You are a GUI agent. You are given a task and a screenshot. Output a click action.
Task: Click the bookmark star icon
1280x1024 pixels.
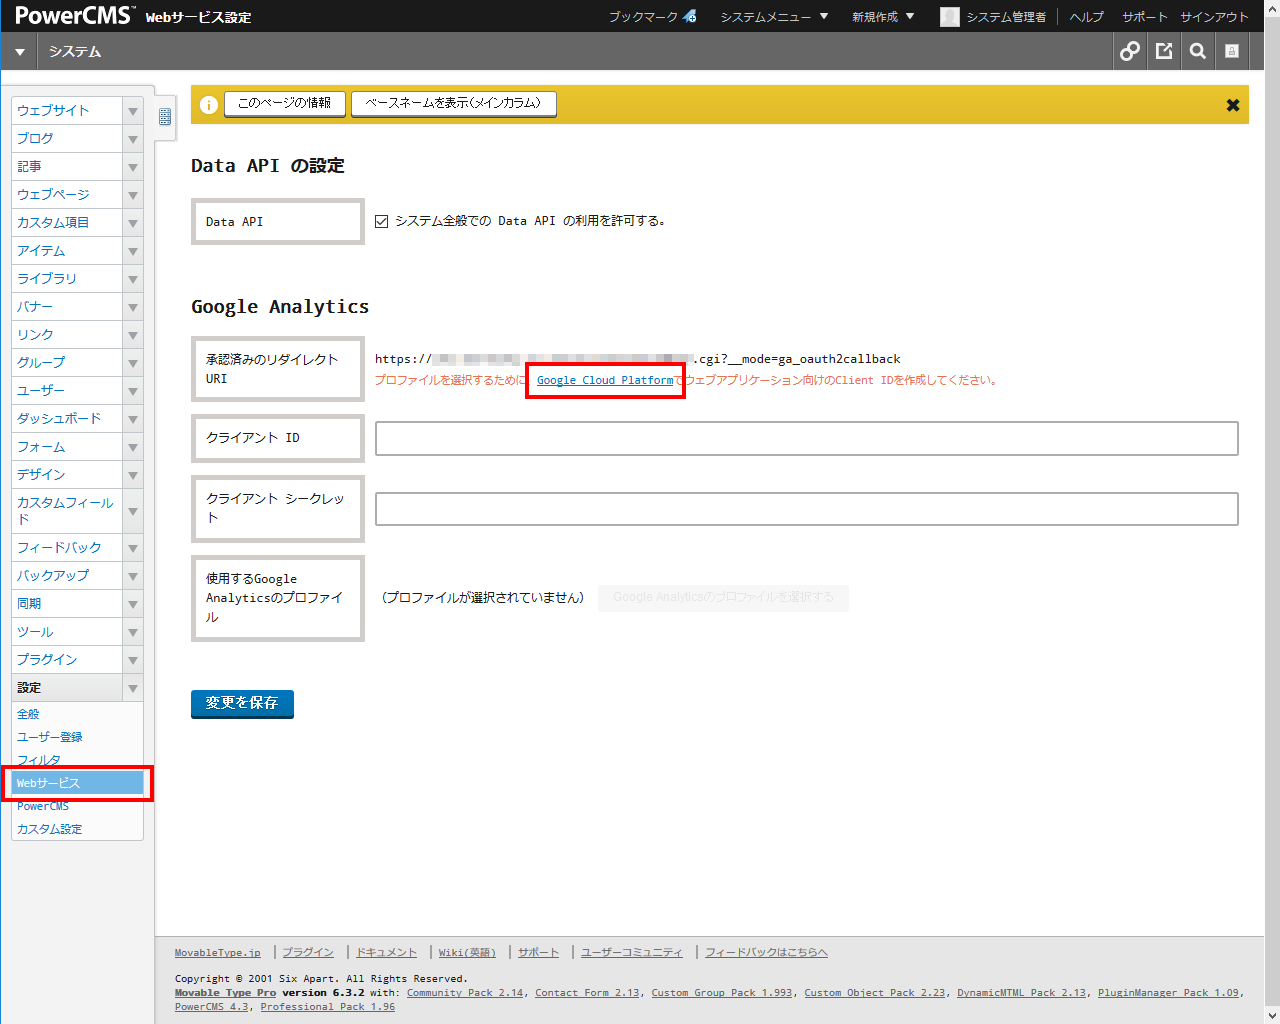(690, 17)
